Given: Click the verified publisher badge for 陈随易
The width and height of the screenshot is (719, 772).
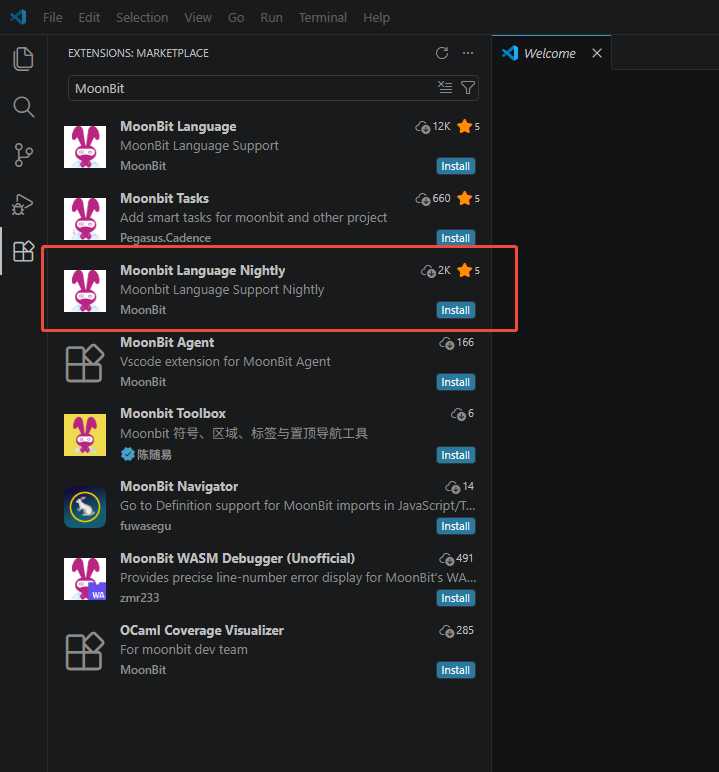Looking at the screenshot, I should 128,454.
